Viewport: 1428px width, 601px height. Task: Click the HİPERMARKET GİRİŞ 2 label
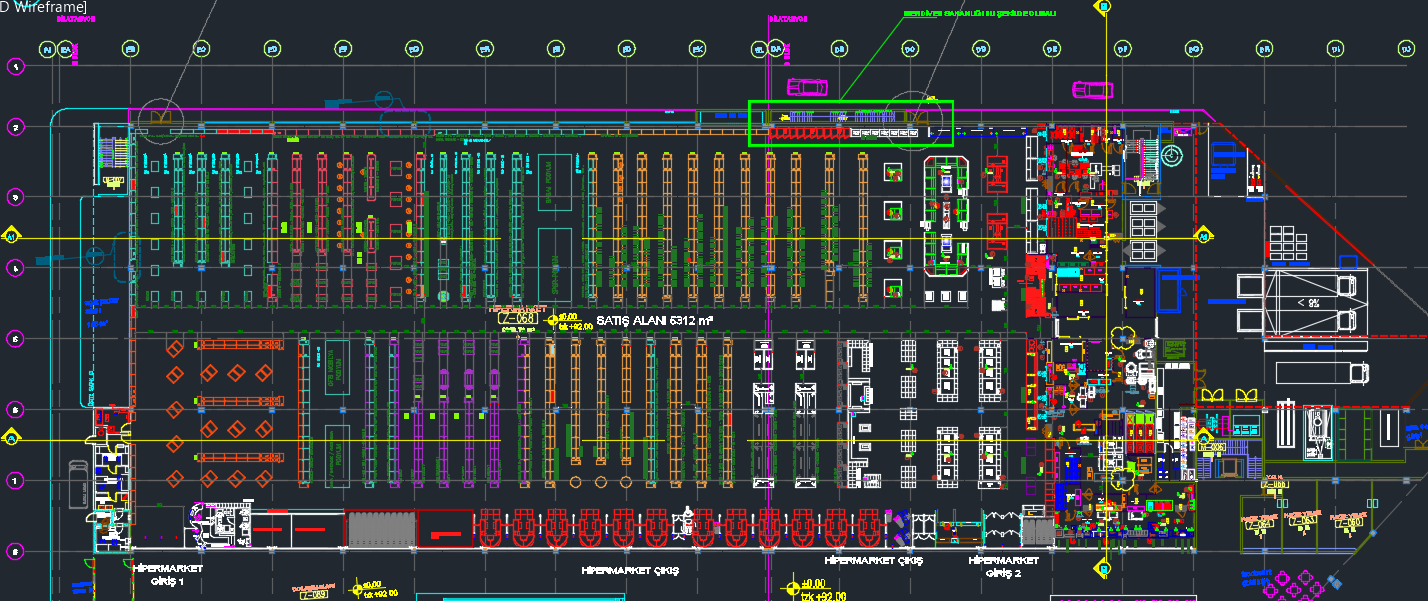[x=1003, y=566]
